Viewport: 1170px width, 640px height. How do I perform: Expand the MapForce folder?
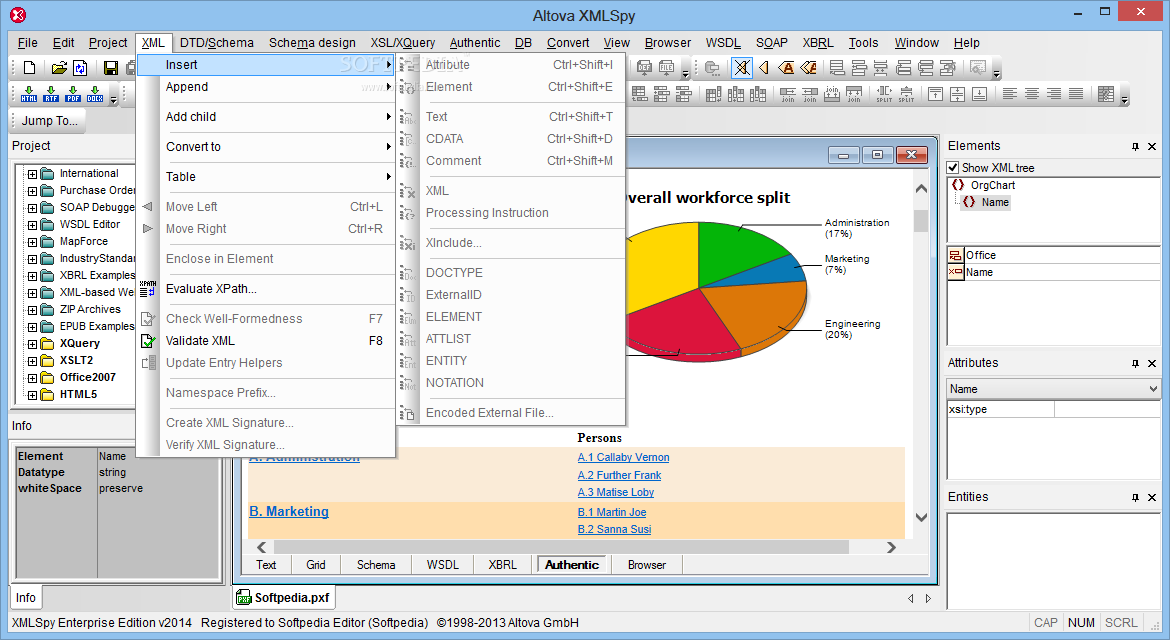click(32, 242)
